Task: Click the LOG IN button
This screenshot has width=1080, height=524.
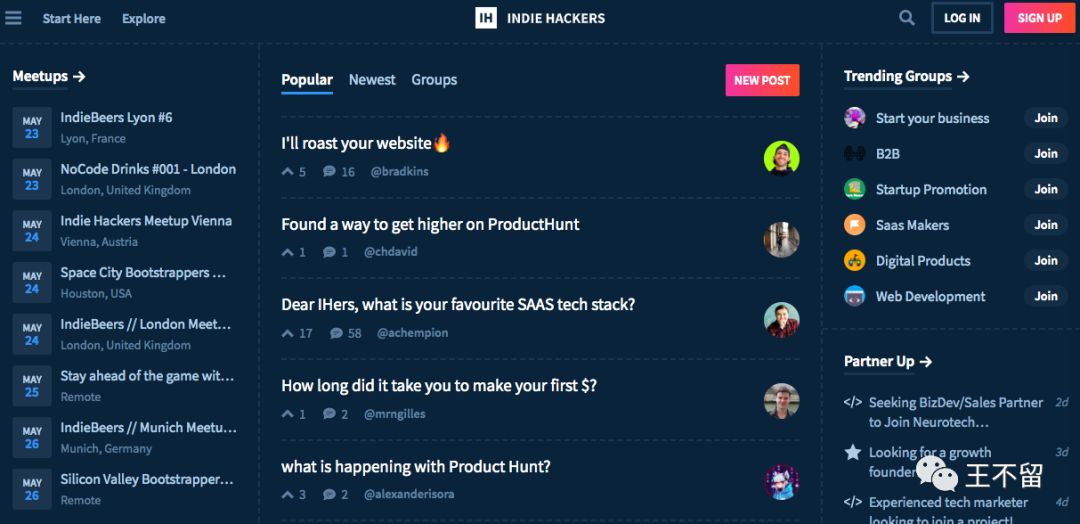Action: 962,18
